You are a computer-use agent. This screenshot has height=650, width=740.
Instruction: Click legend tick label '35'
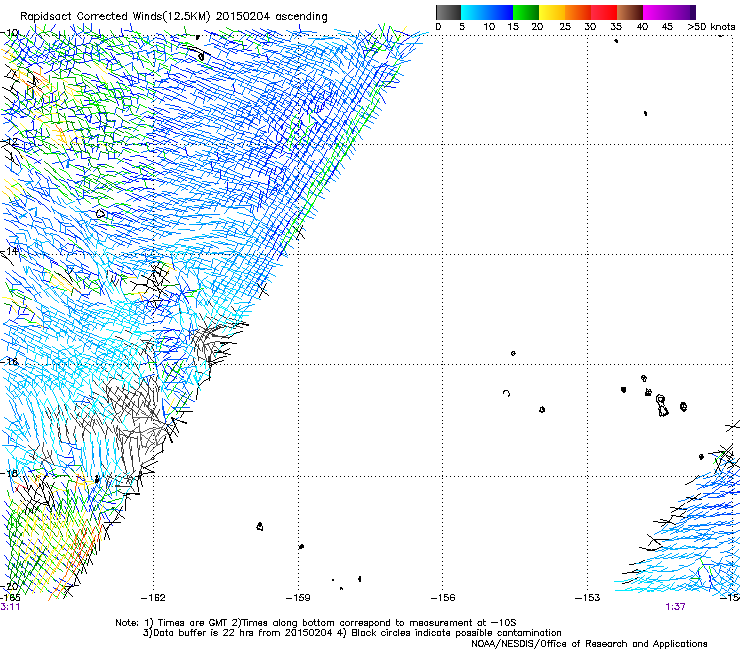click(x=616, y=27)
